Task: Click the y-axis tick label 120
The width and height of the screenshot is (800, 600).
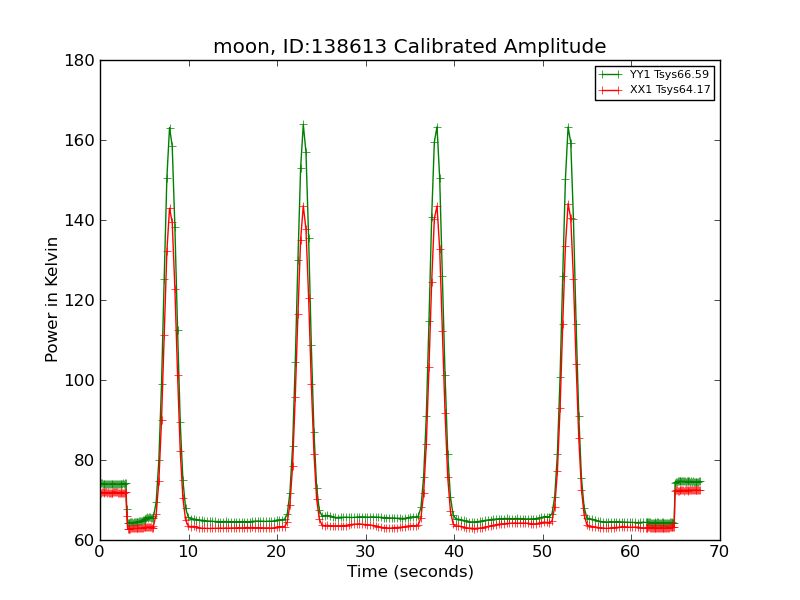Action: pyautogui.click(x=80, y=301)
